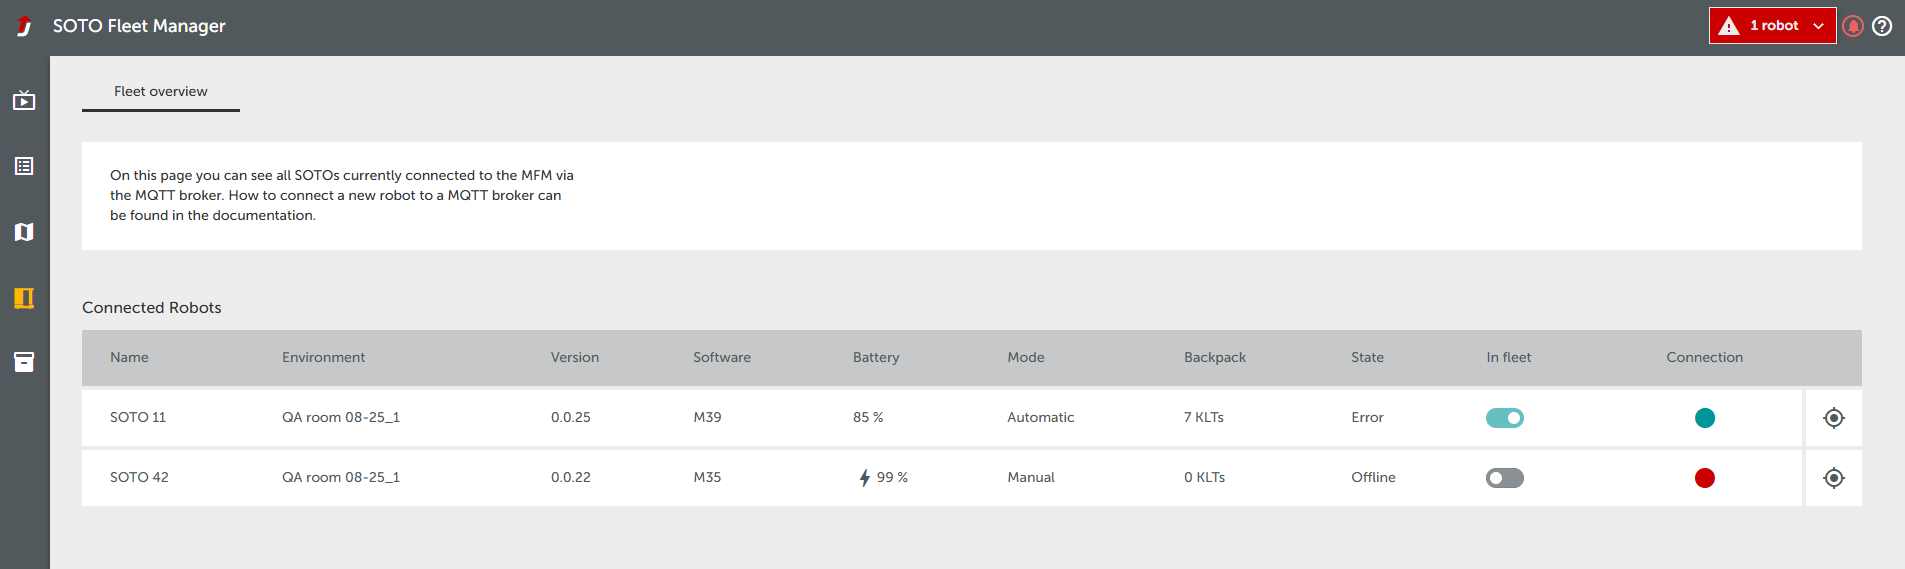Sort by the Battery column header
Viewport: 1905px width, 569px height.
[x=876, y=357]
